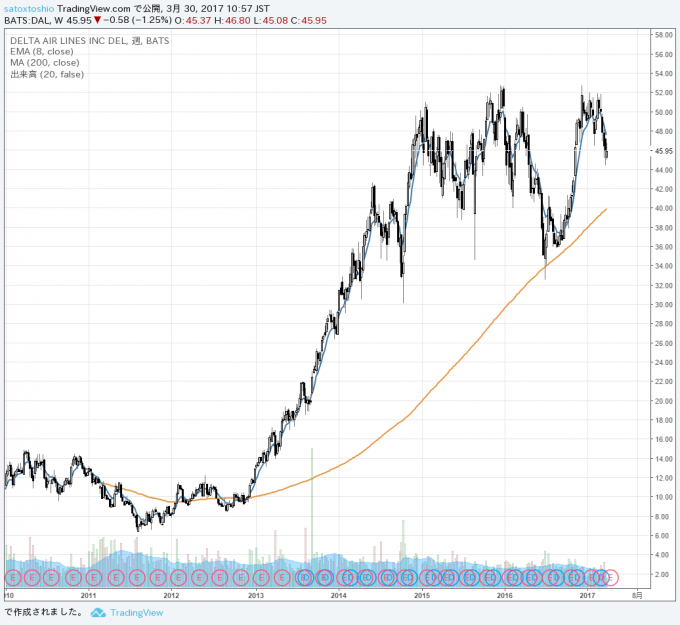Click the '8月' label on time axis
The image size is (680, 625).
(637, 596)
